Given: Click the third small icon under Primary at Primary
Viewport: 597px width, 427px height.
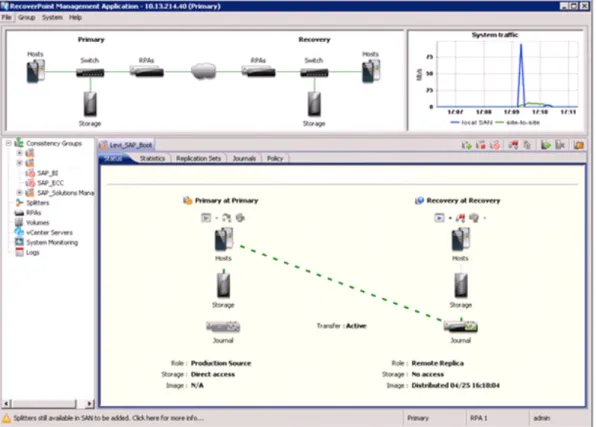Looking at the screenshot, I should pos(240,218).
